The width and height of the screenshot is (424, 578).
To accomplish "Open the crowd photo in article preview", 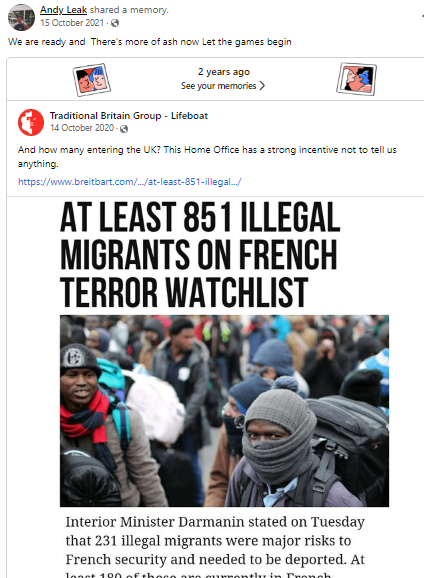I will coord(224,411).
